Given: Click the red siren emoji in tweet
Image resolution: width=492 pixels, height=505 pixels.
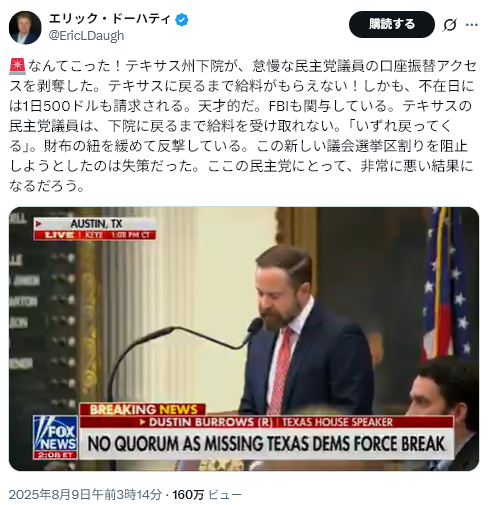Looking at the screenshot, I should [x=17, y=66].
